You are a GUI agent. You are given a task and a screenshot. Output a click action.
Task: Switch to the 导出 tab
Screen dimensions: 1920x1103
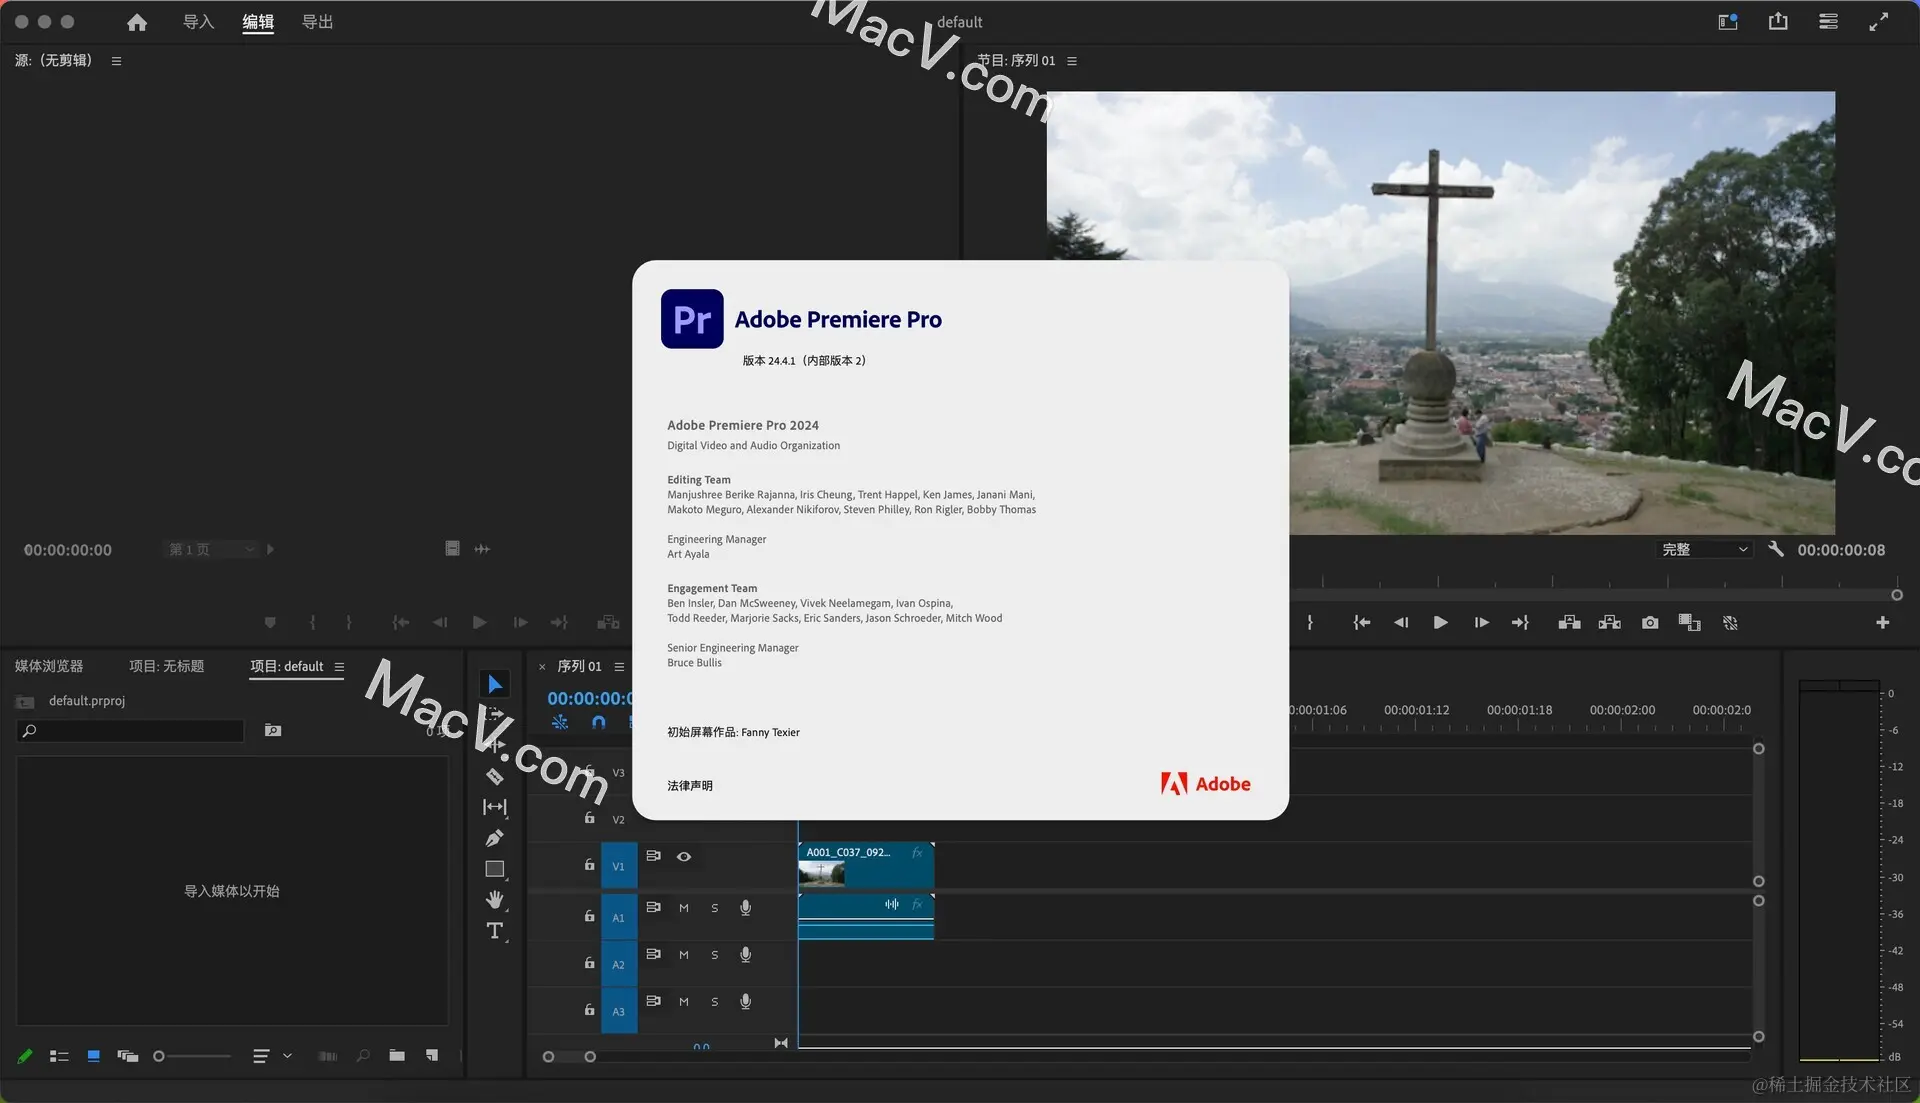click(317, 22)
